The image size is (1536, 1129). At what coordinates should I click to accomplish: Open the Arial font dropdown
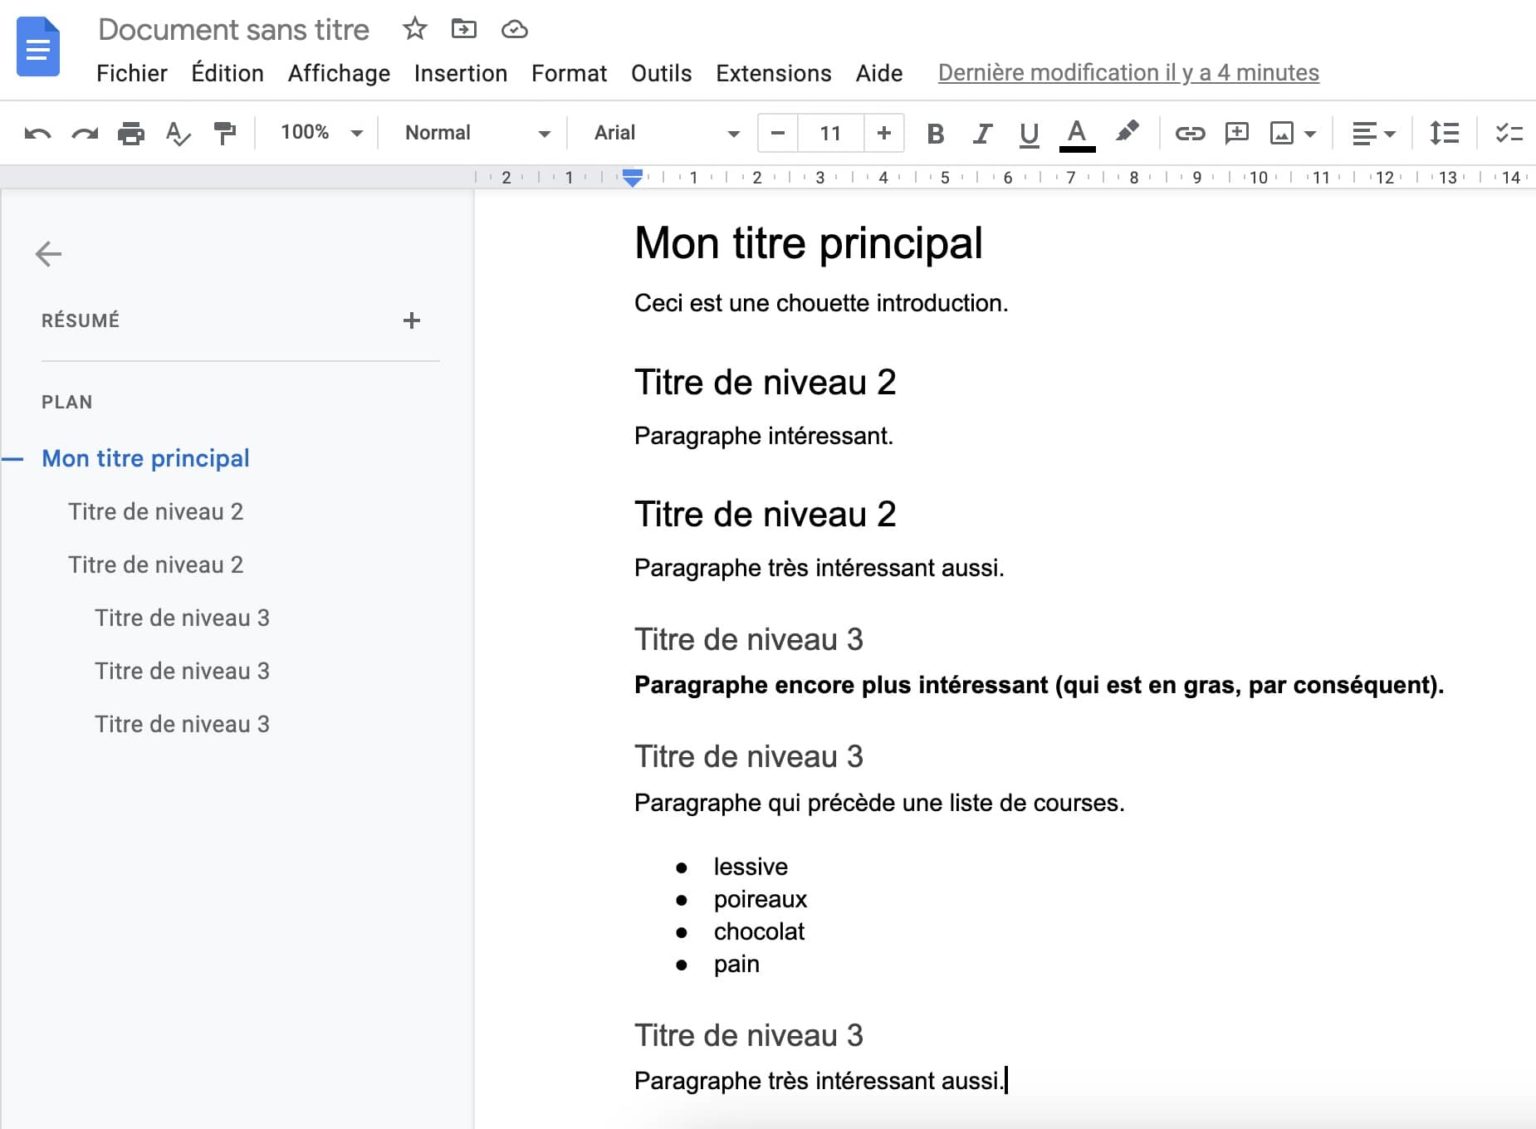[665, 132]
